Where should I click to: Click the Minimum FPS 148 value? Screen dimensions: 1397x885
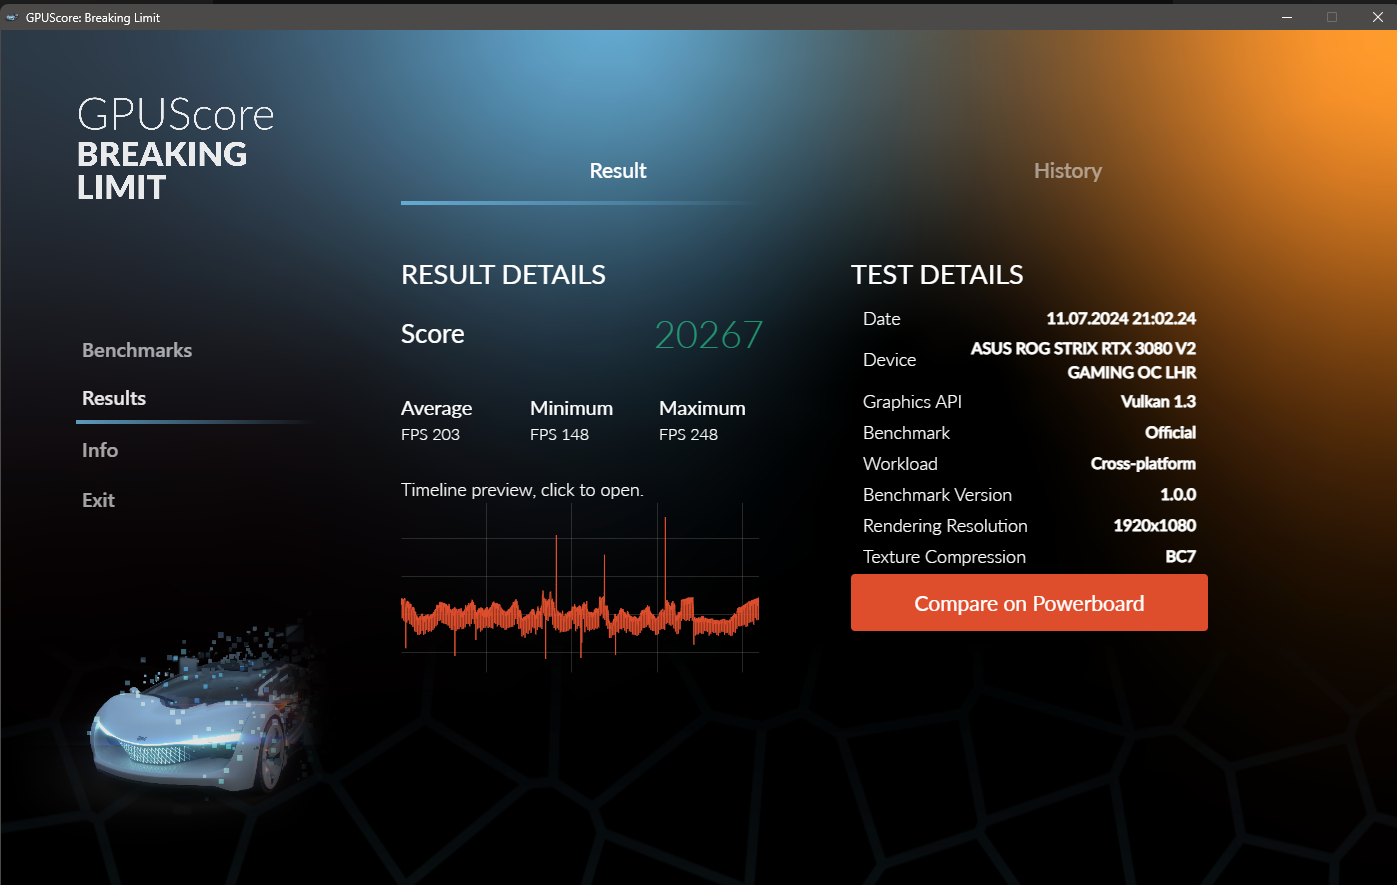pos(560,435)
